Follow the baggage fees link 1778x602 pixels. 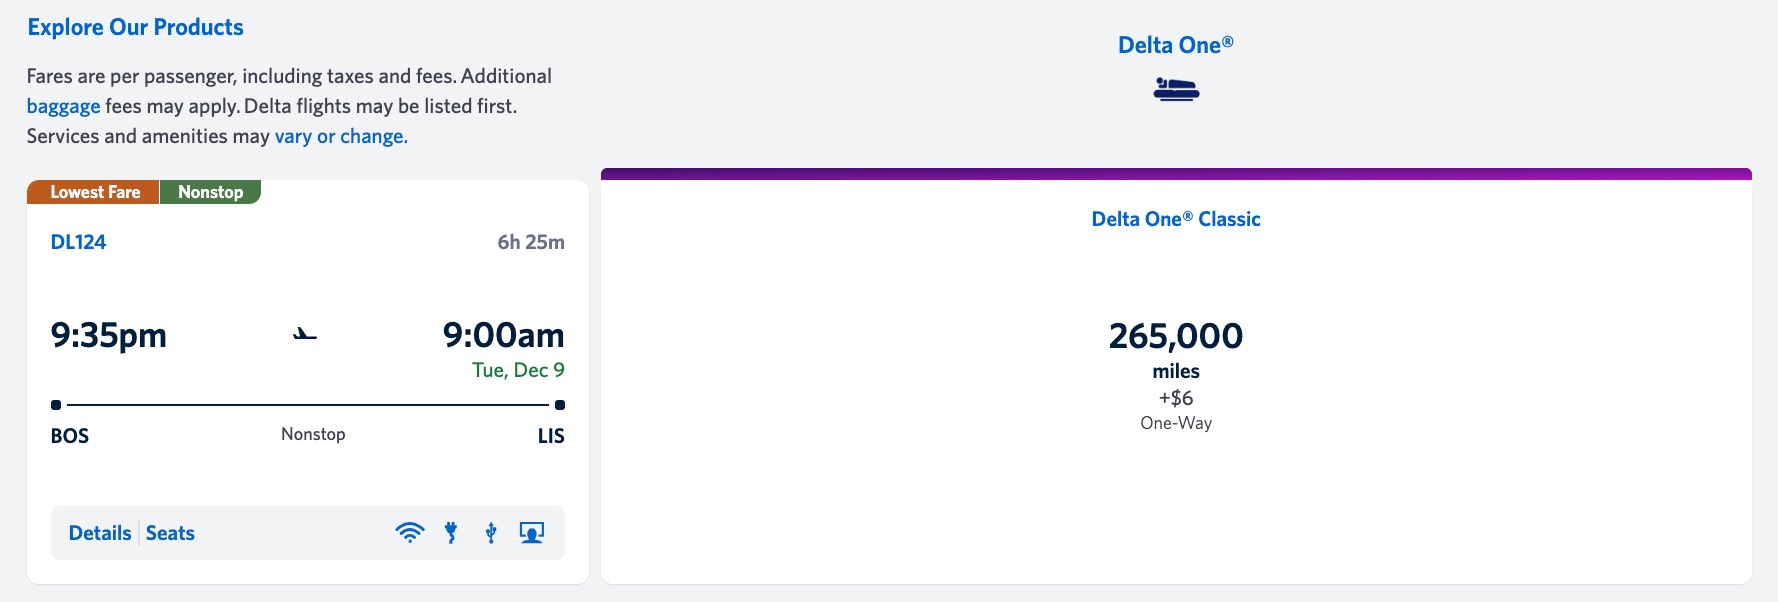(x=63, y=106)
